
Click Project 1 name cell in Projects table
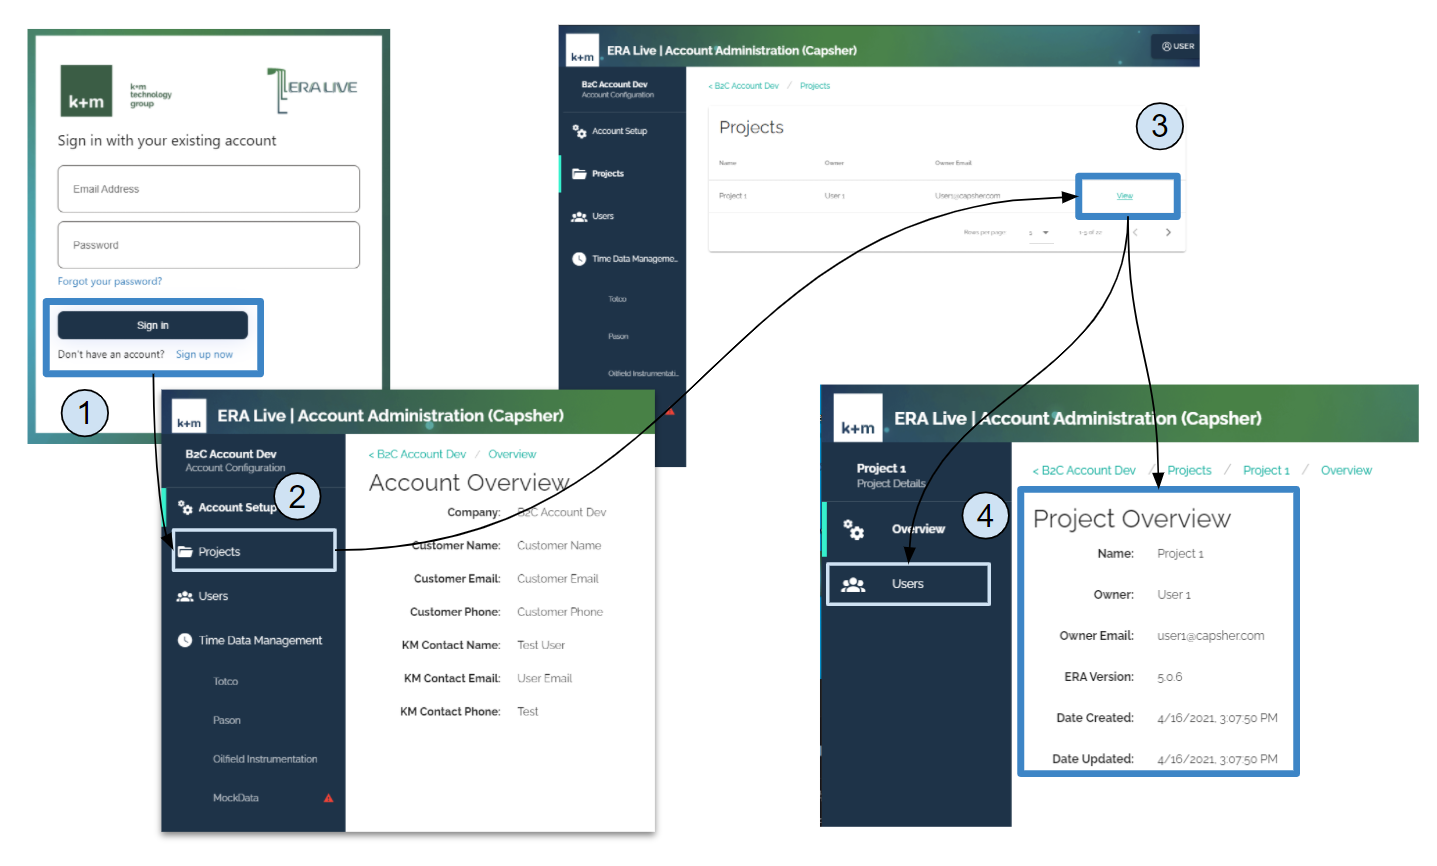(733, 196)
